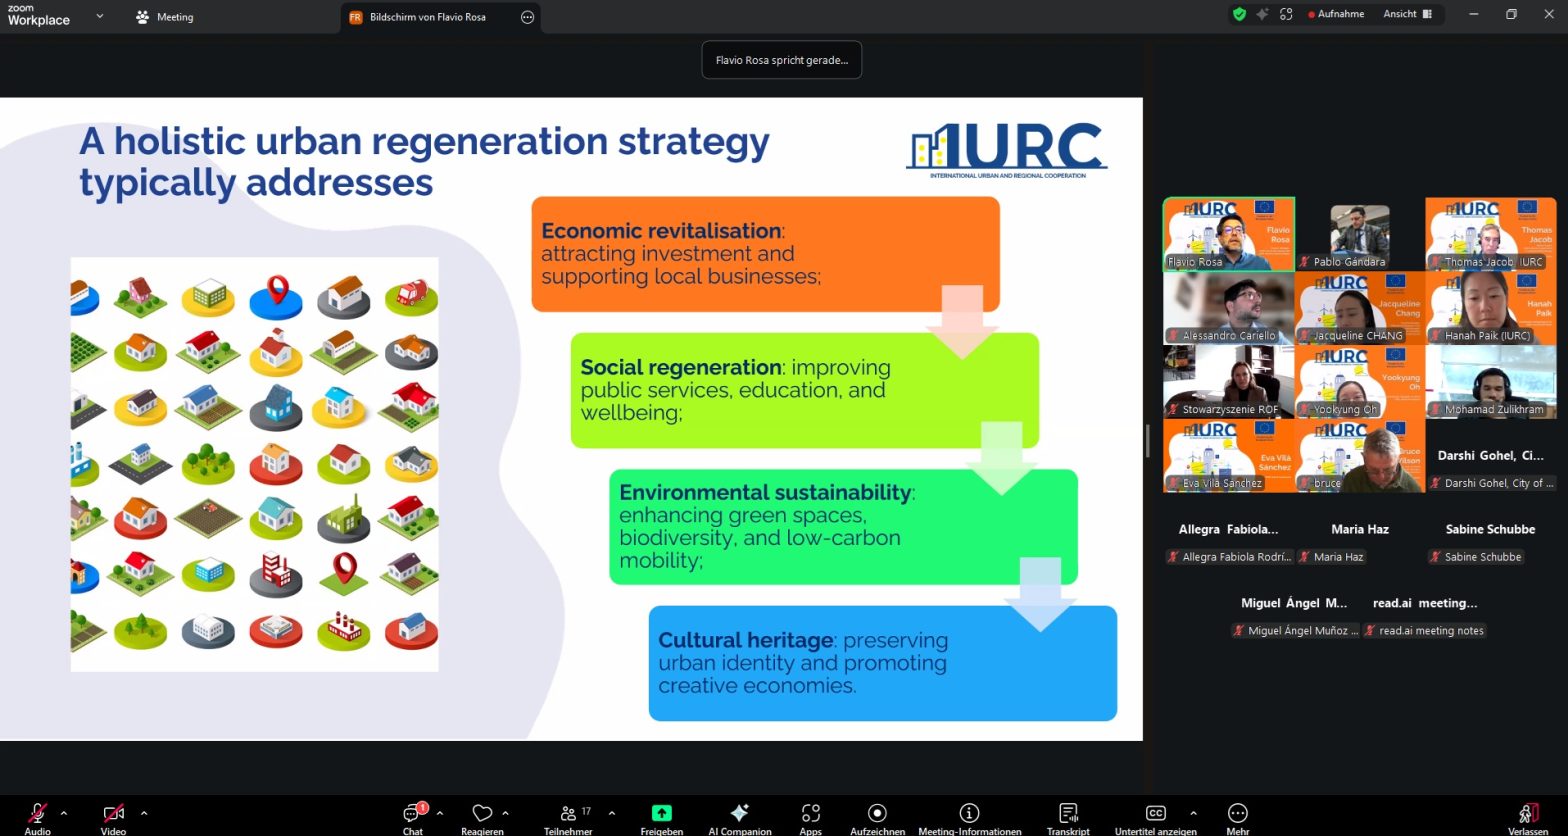Open the Zoom Workplace dropdown arrow
Viewport: 1568px width, 836px height.
pyautogui.click(x=99, y=16)
